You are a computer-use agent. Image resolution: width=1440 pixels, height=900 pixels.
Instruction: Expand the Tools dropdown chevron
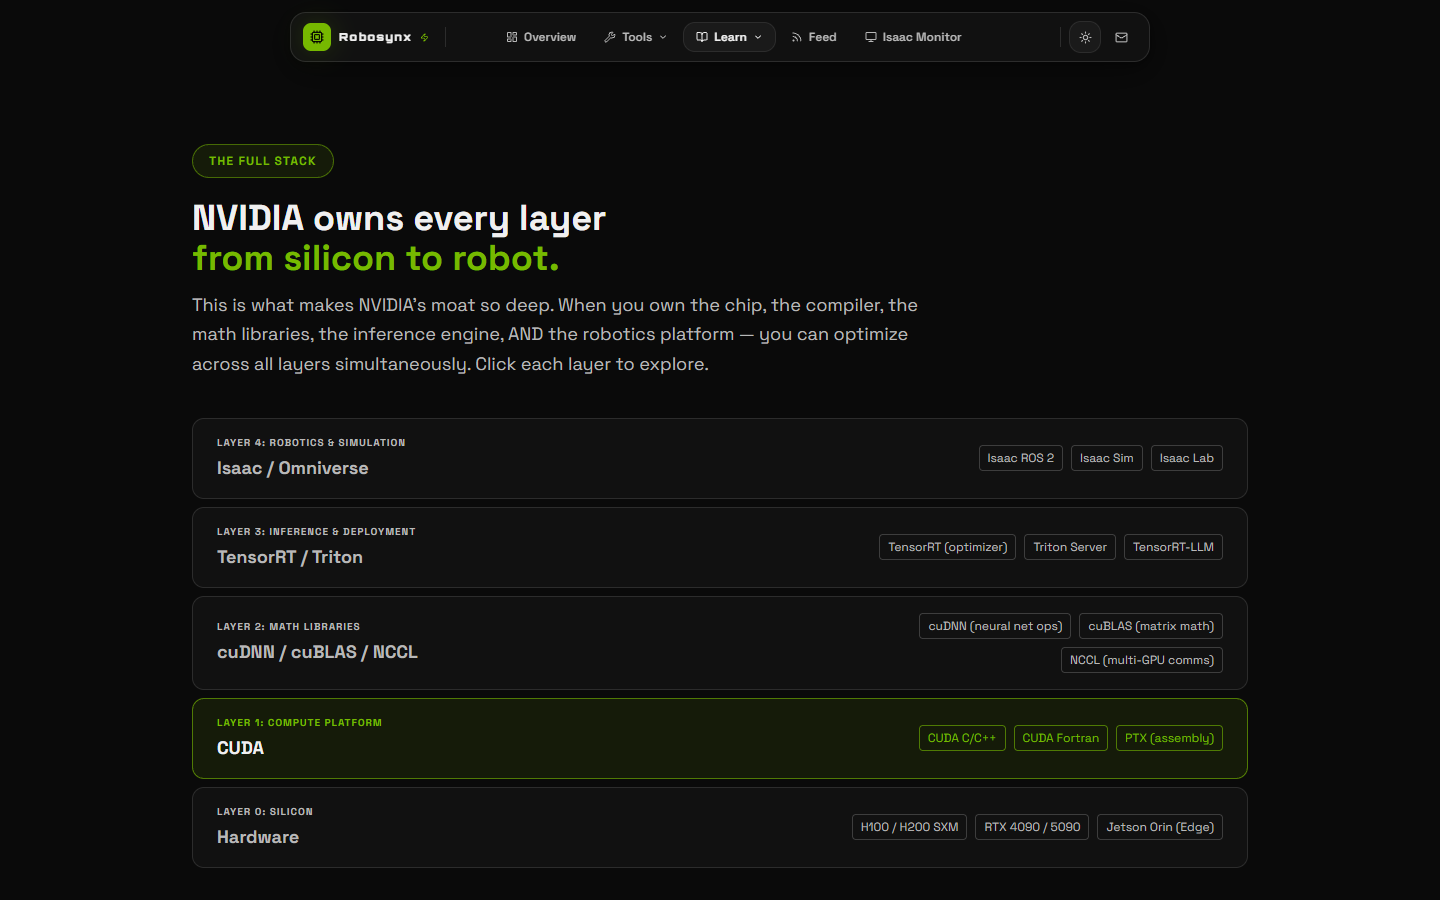(663, 37)
